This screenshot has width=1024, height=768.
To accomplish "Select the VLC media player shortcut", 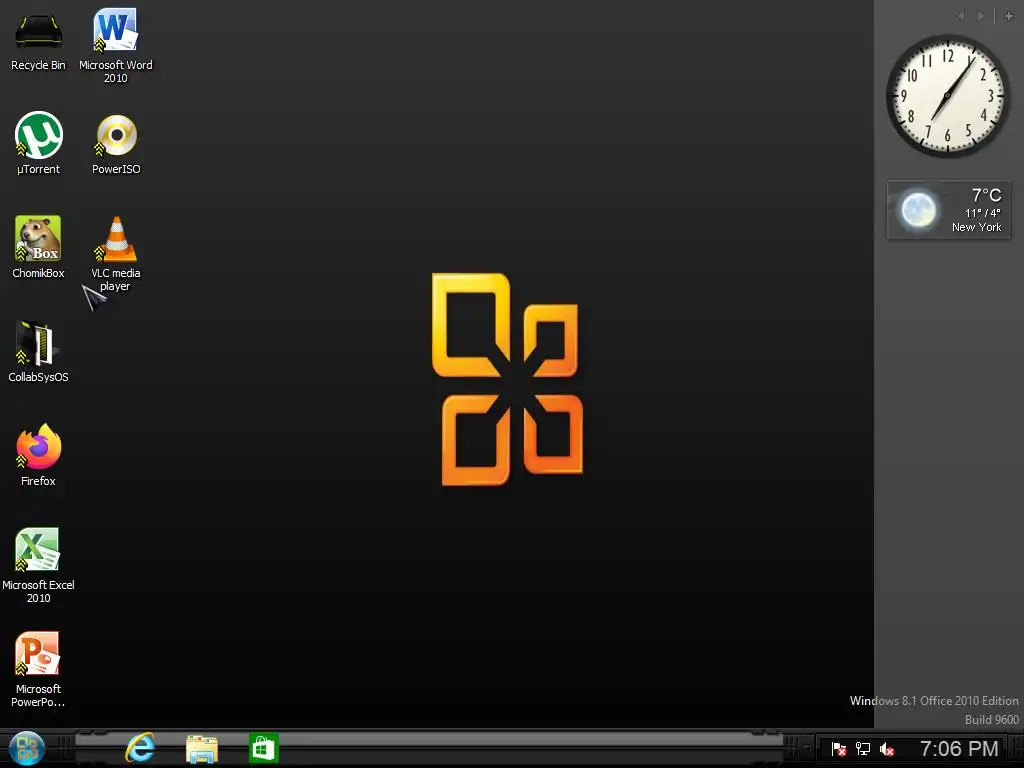I will point(116,253).
